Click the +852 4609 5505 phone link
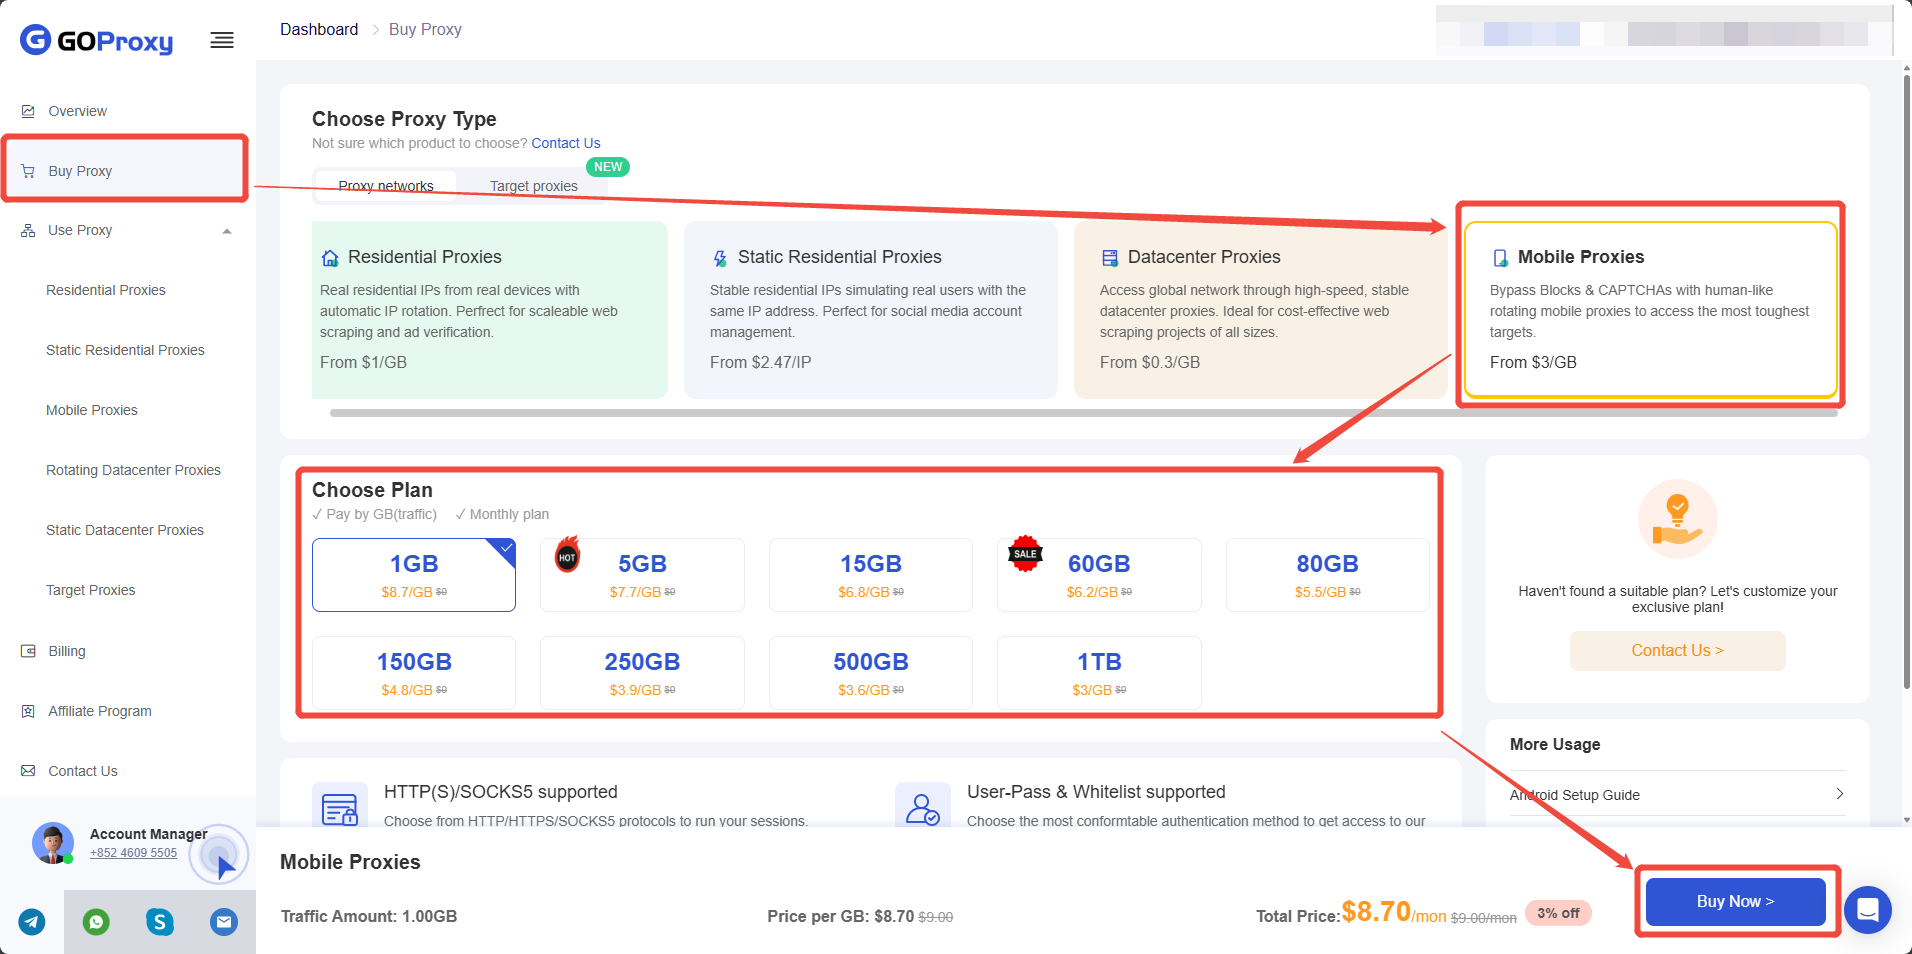This screenshot has width=1912, height=954. 133,853
